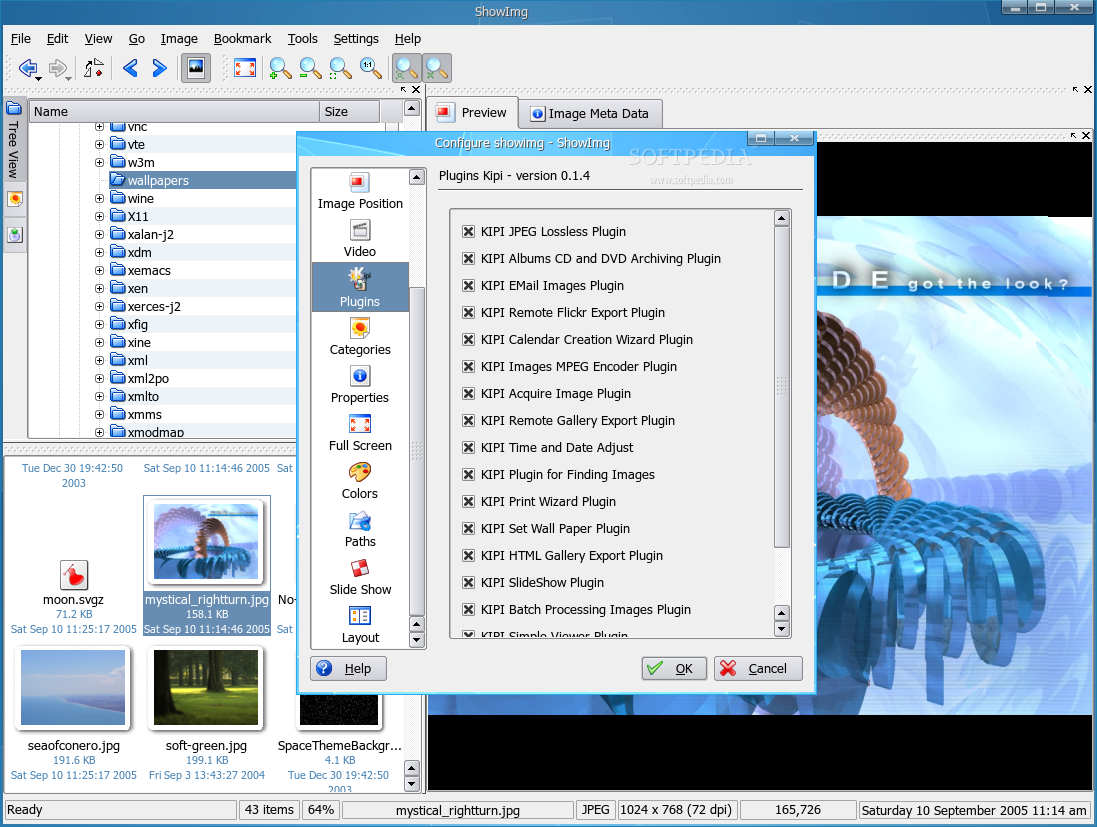Open the Paths configuration section

tap(360, 529)
